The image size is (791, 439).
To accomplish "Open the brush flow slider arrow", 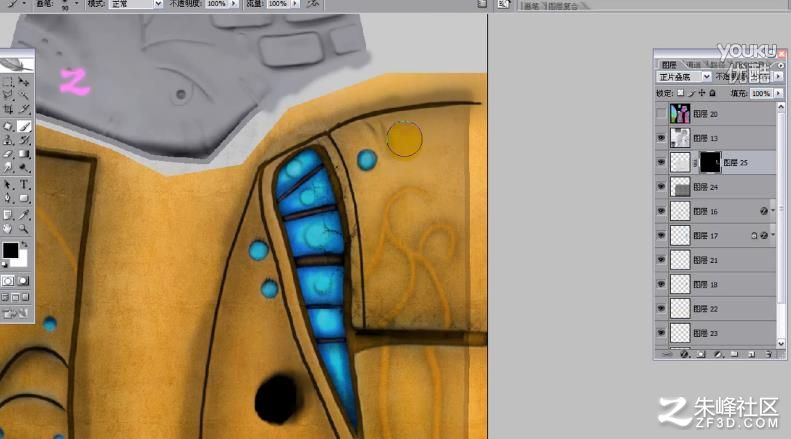I will [295, 4].
